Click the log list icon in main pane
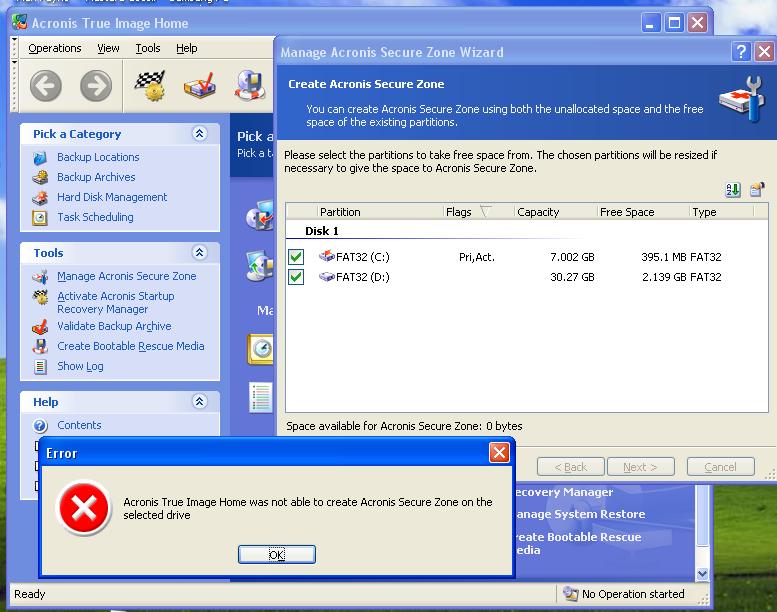The width and height of the screenshot is (777, 612). pos(261,397)
